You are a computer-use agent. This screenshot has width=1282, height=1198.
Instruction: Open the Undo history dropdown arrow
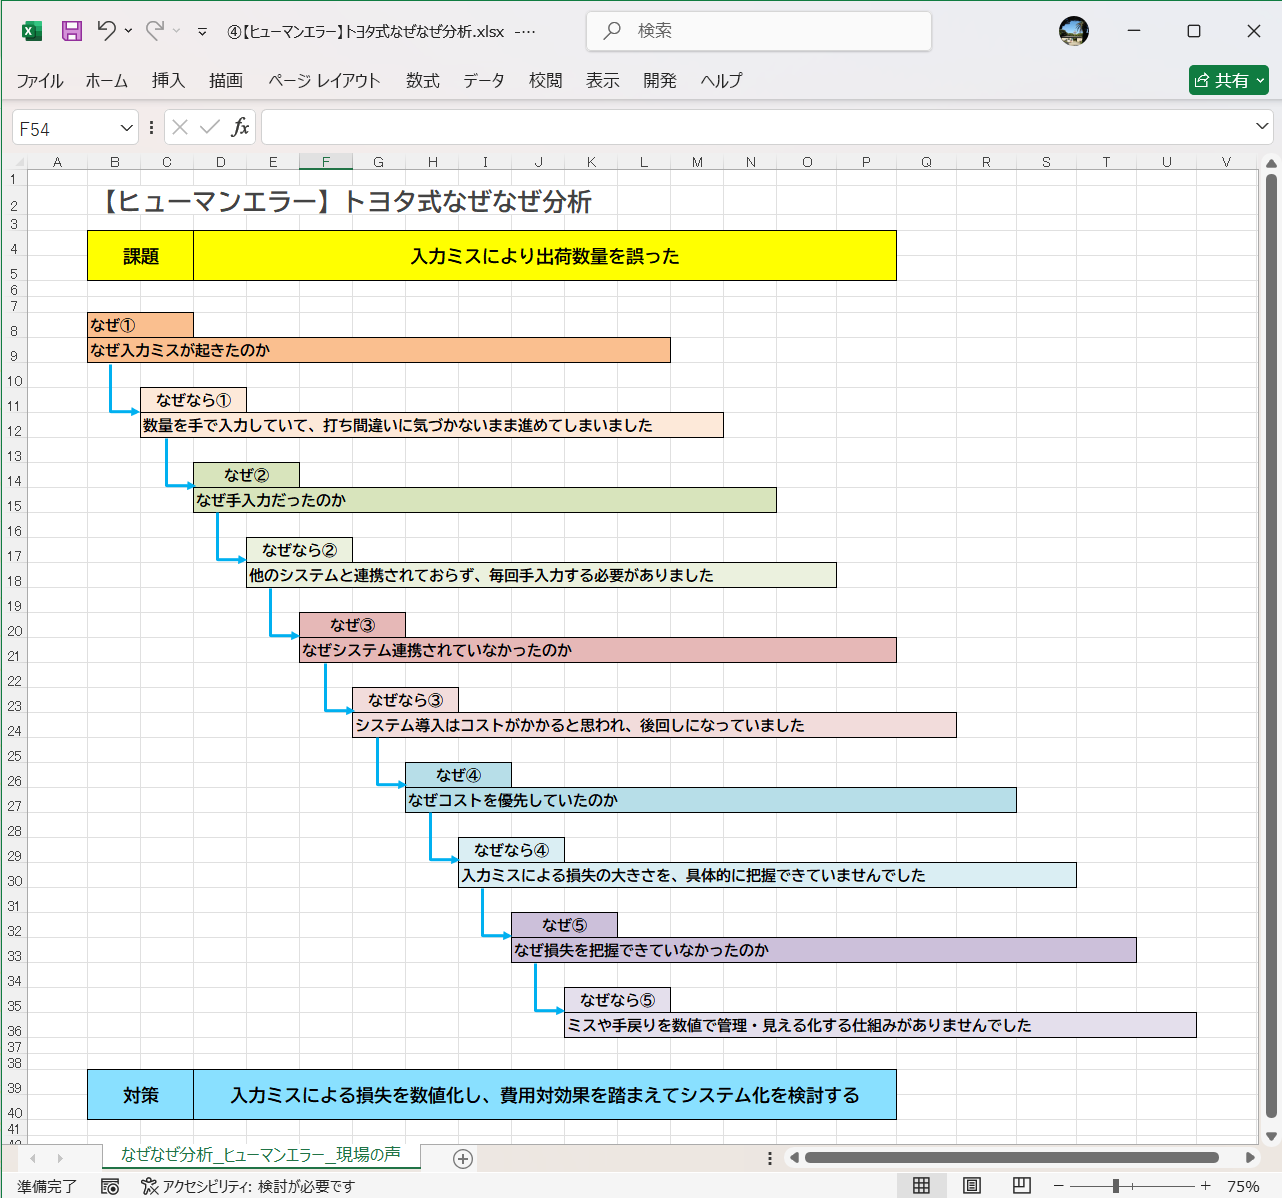[x=128, y=31]
